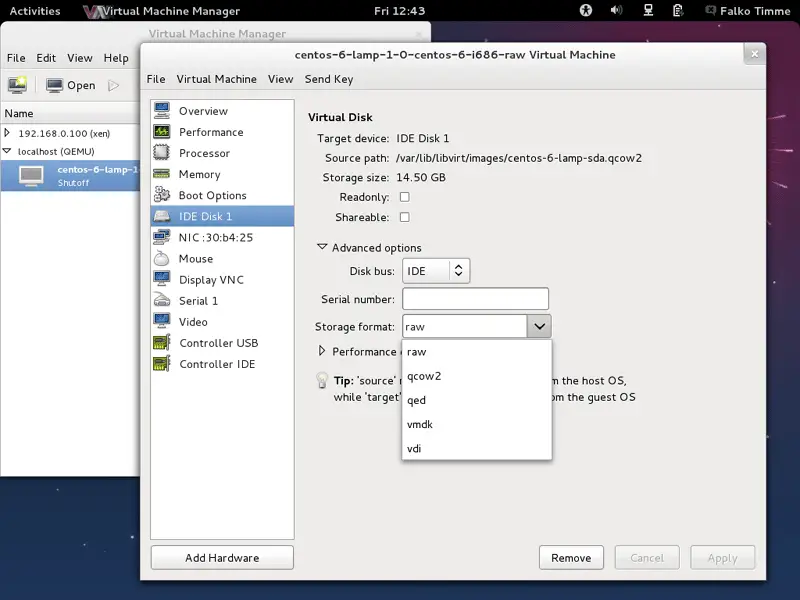
Task: Click the Controller IDE card icon
Action: (x=162, y=364)
